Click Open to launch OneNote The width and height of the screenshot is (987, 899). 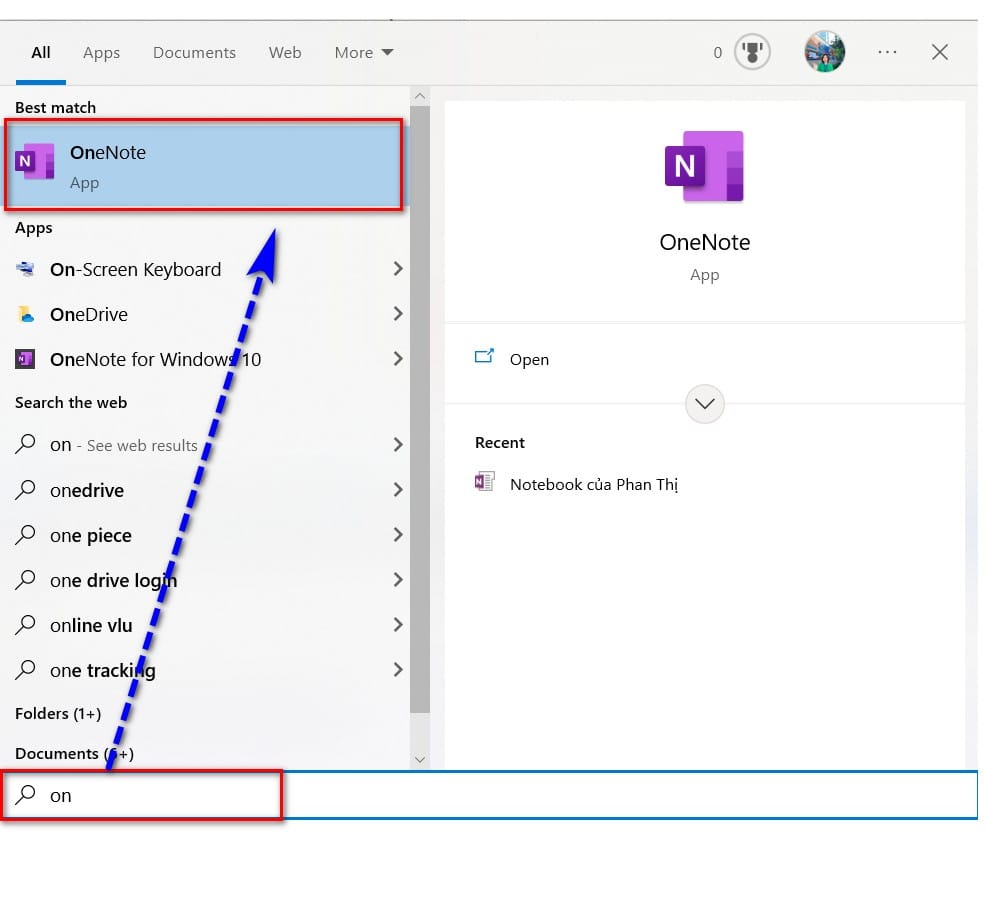click(x=529, y=359)
